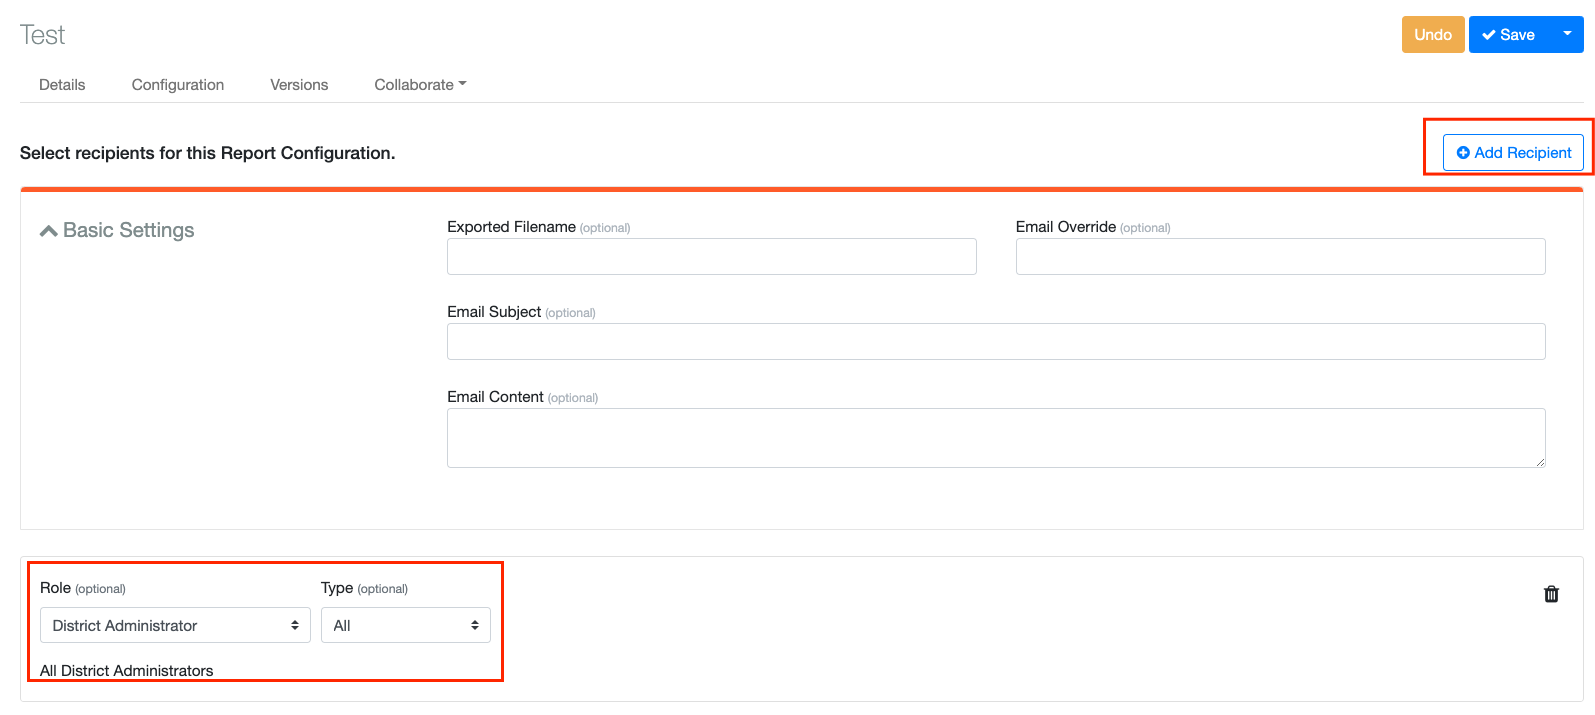Screen dimensions: 1595x715
Task: Click inside the Email Content text area
Action: (x=995, y=437)
